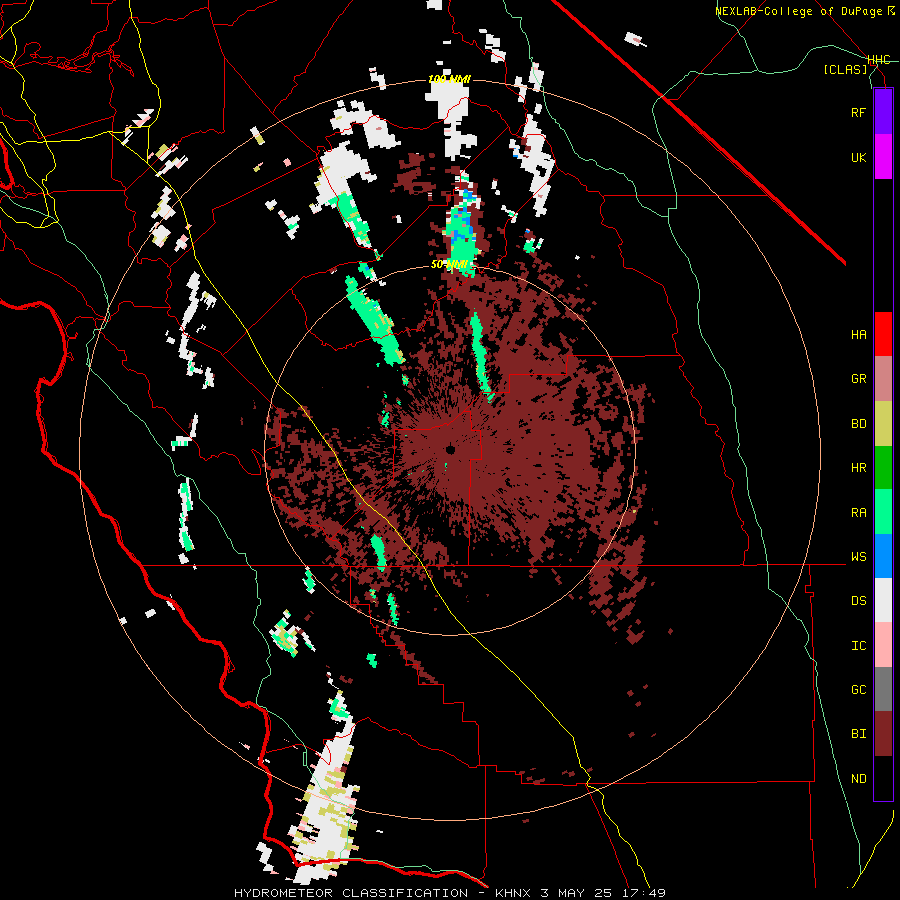Viewport: 900px width, 900px height.
Task: Click the RA legend label
Action: (x=858, y=513)
